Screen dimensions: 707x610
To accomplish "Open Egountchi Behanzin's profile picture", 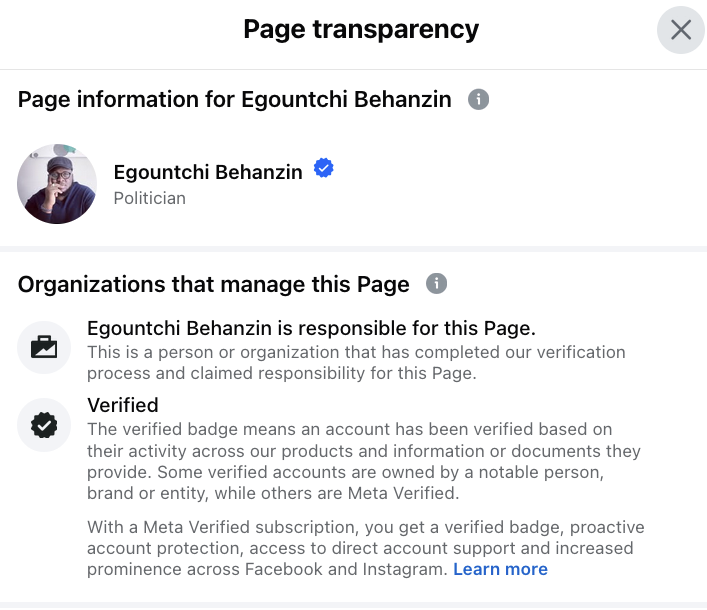I will point(57,184).
